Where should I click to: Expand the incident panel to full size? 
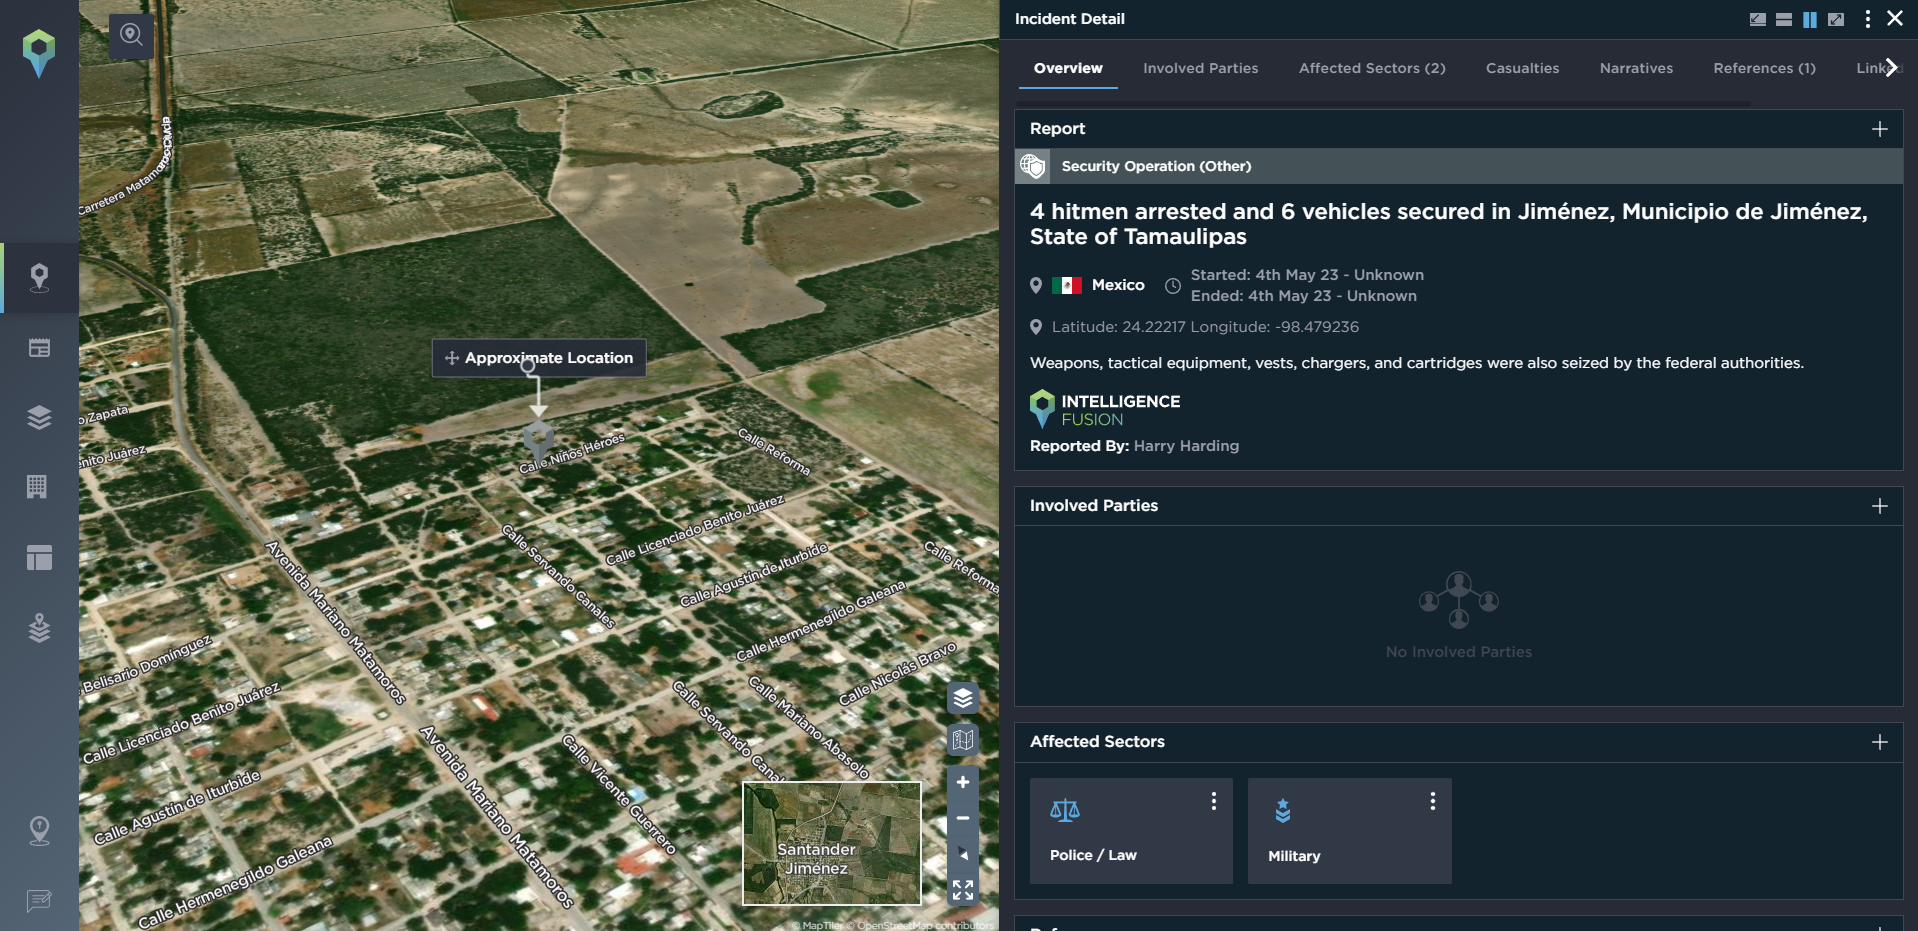(1836, 19)
